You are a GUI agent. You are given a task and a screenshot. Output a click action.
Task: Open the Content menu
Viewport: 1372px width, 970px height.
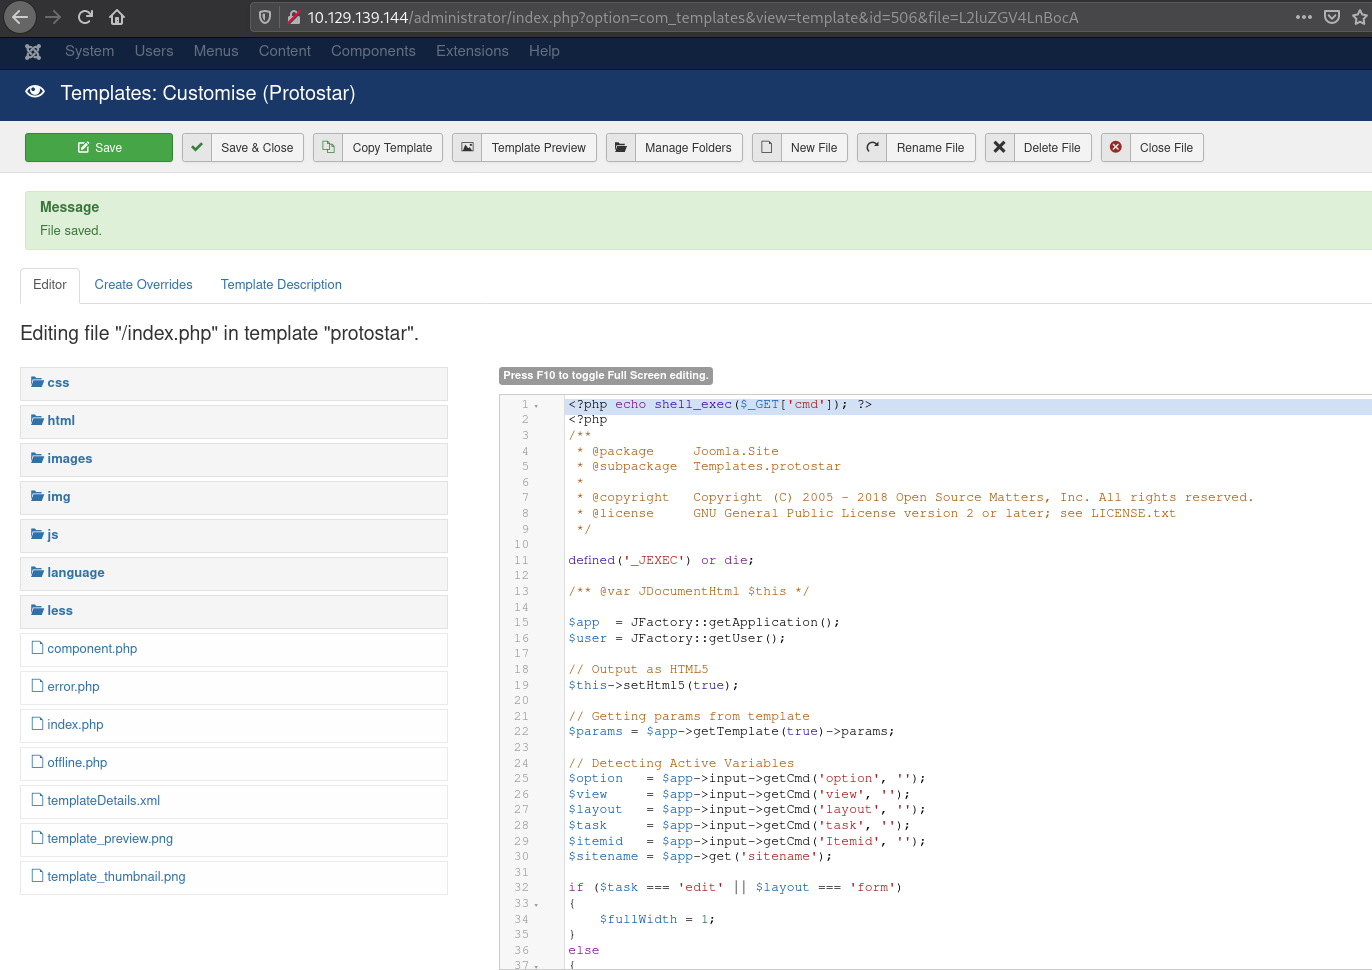tap(285, 51)
